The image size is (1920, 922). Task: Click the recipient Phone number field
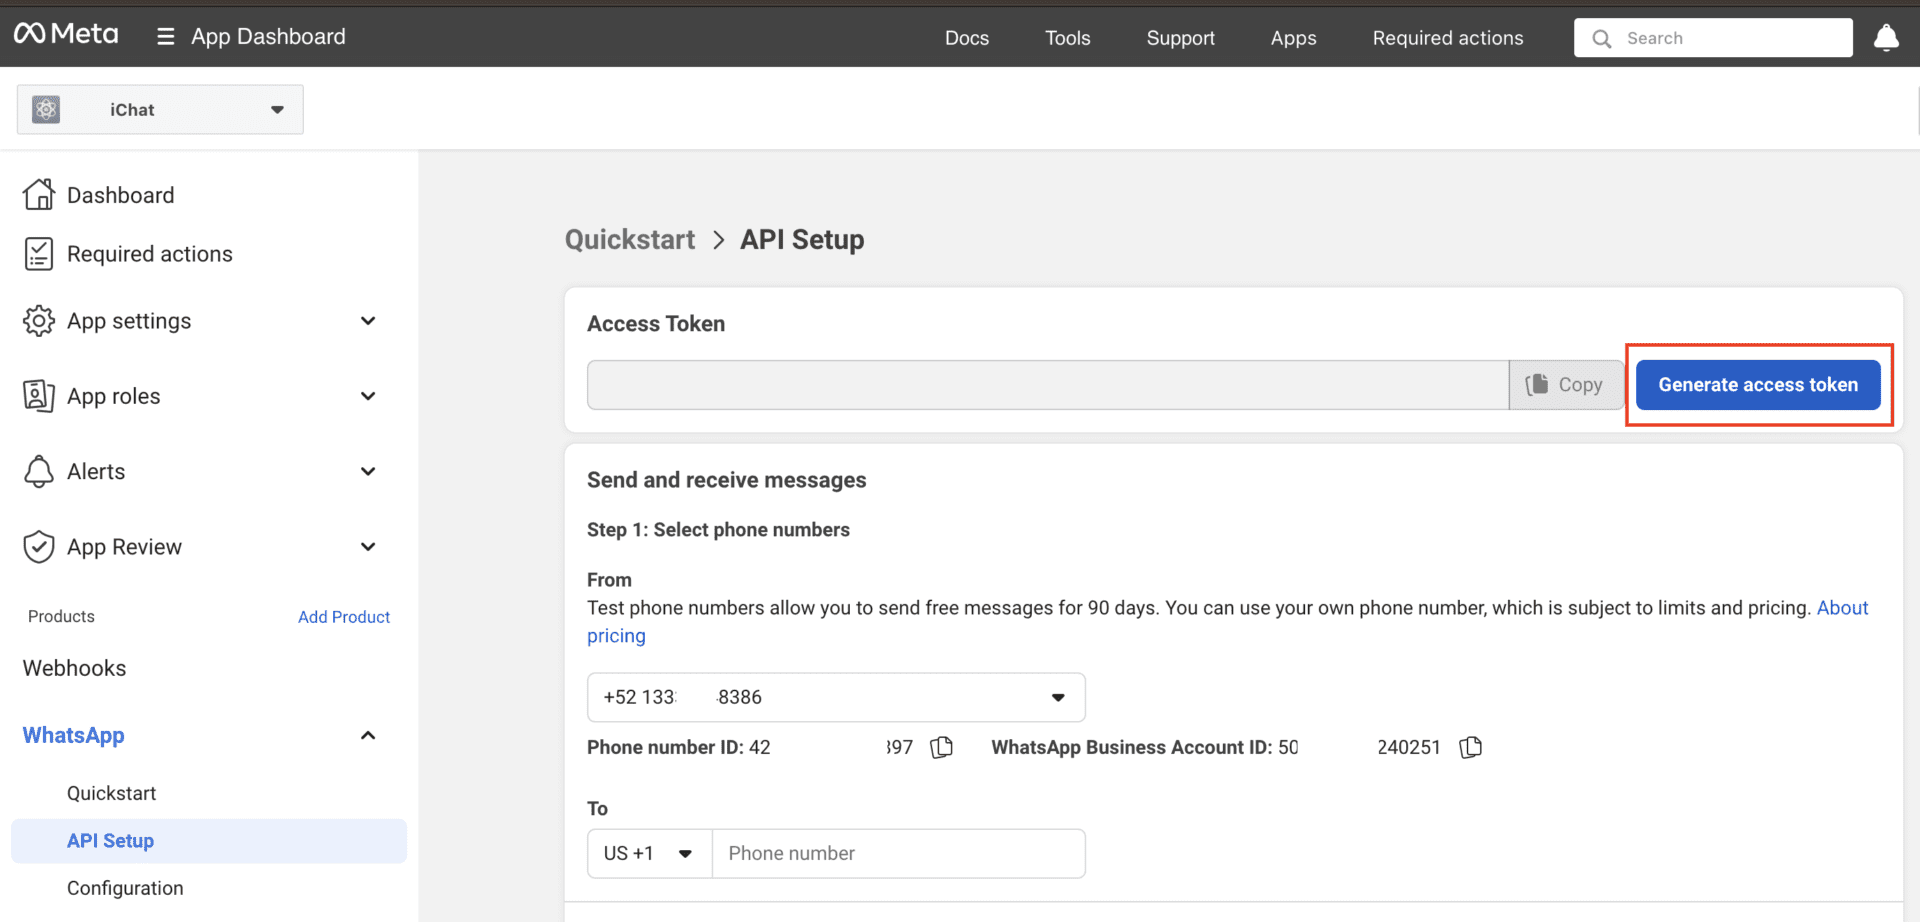click(x=898, y=854)
